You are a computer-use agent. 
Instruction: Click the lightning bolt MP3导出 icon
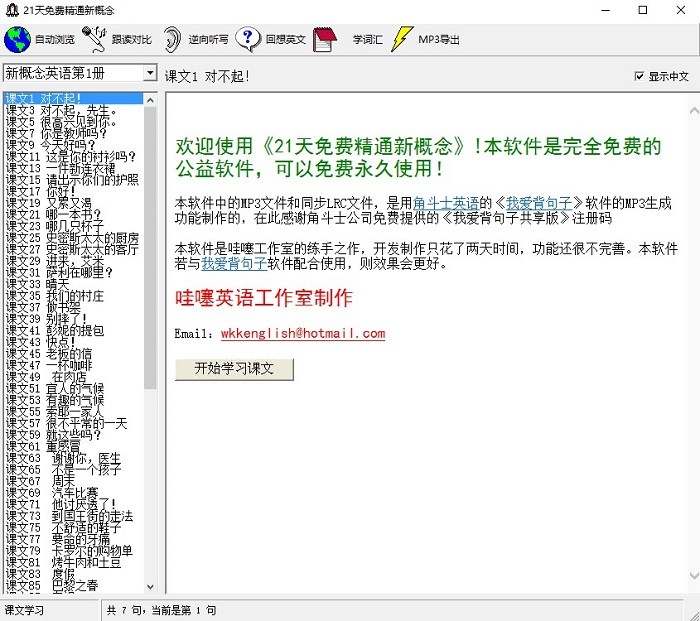[401, 40]
